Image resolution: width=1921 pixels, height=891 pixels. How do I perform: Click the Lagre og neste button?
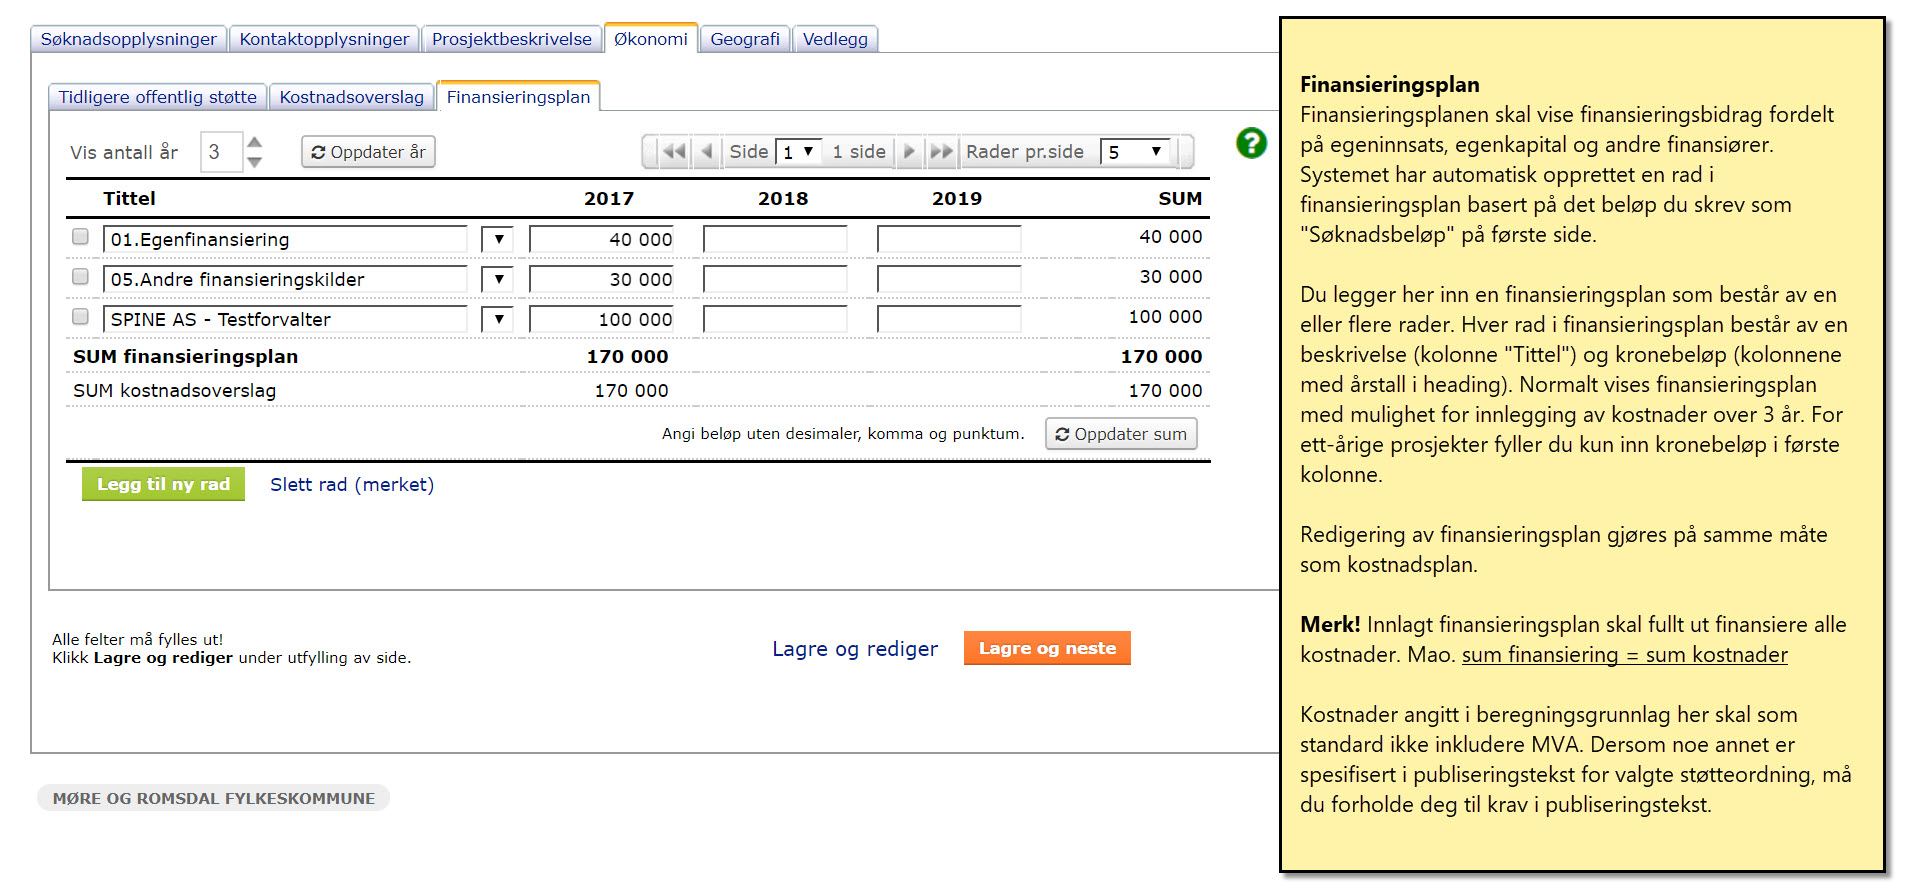click(x=1047, y=648)
